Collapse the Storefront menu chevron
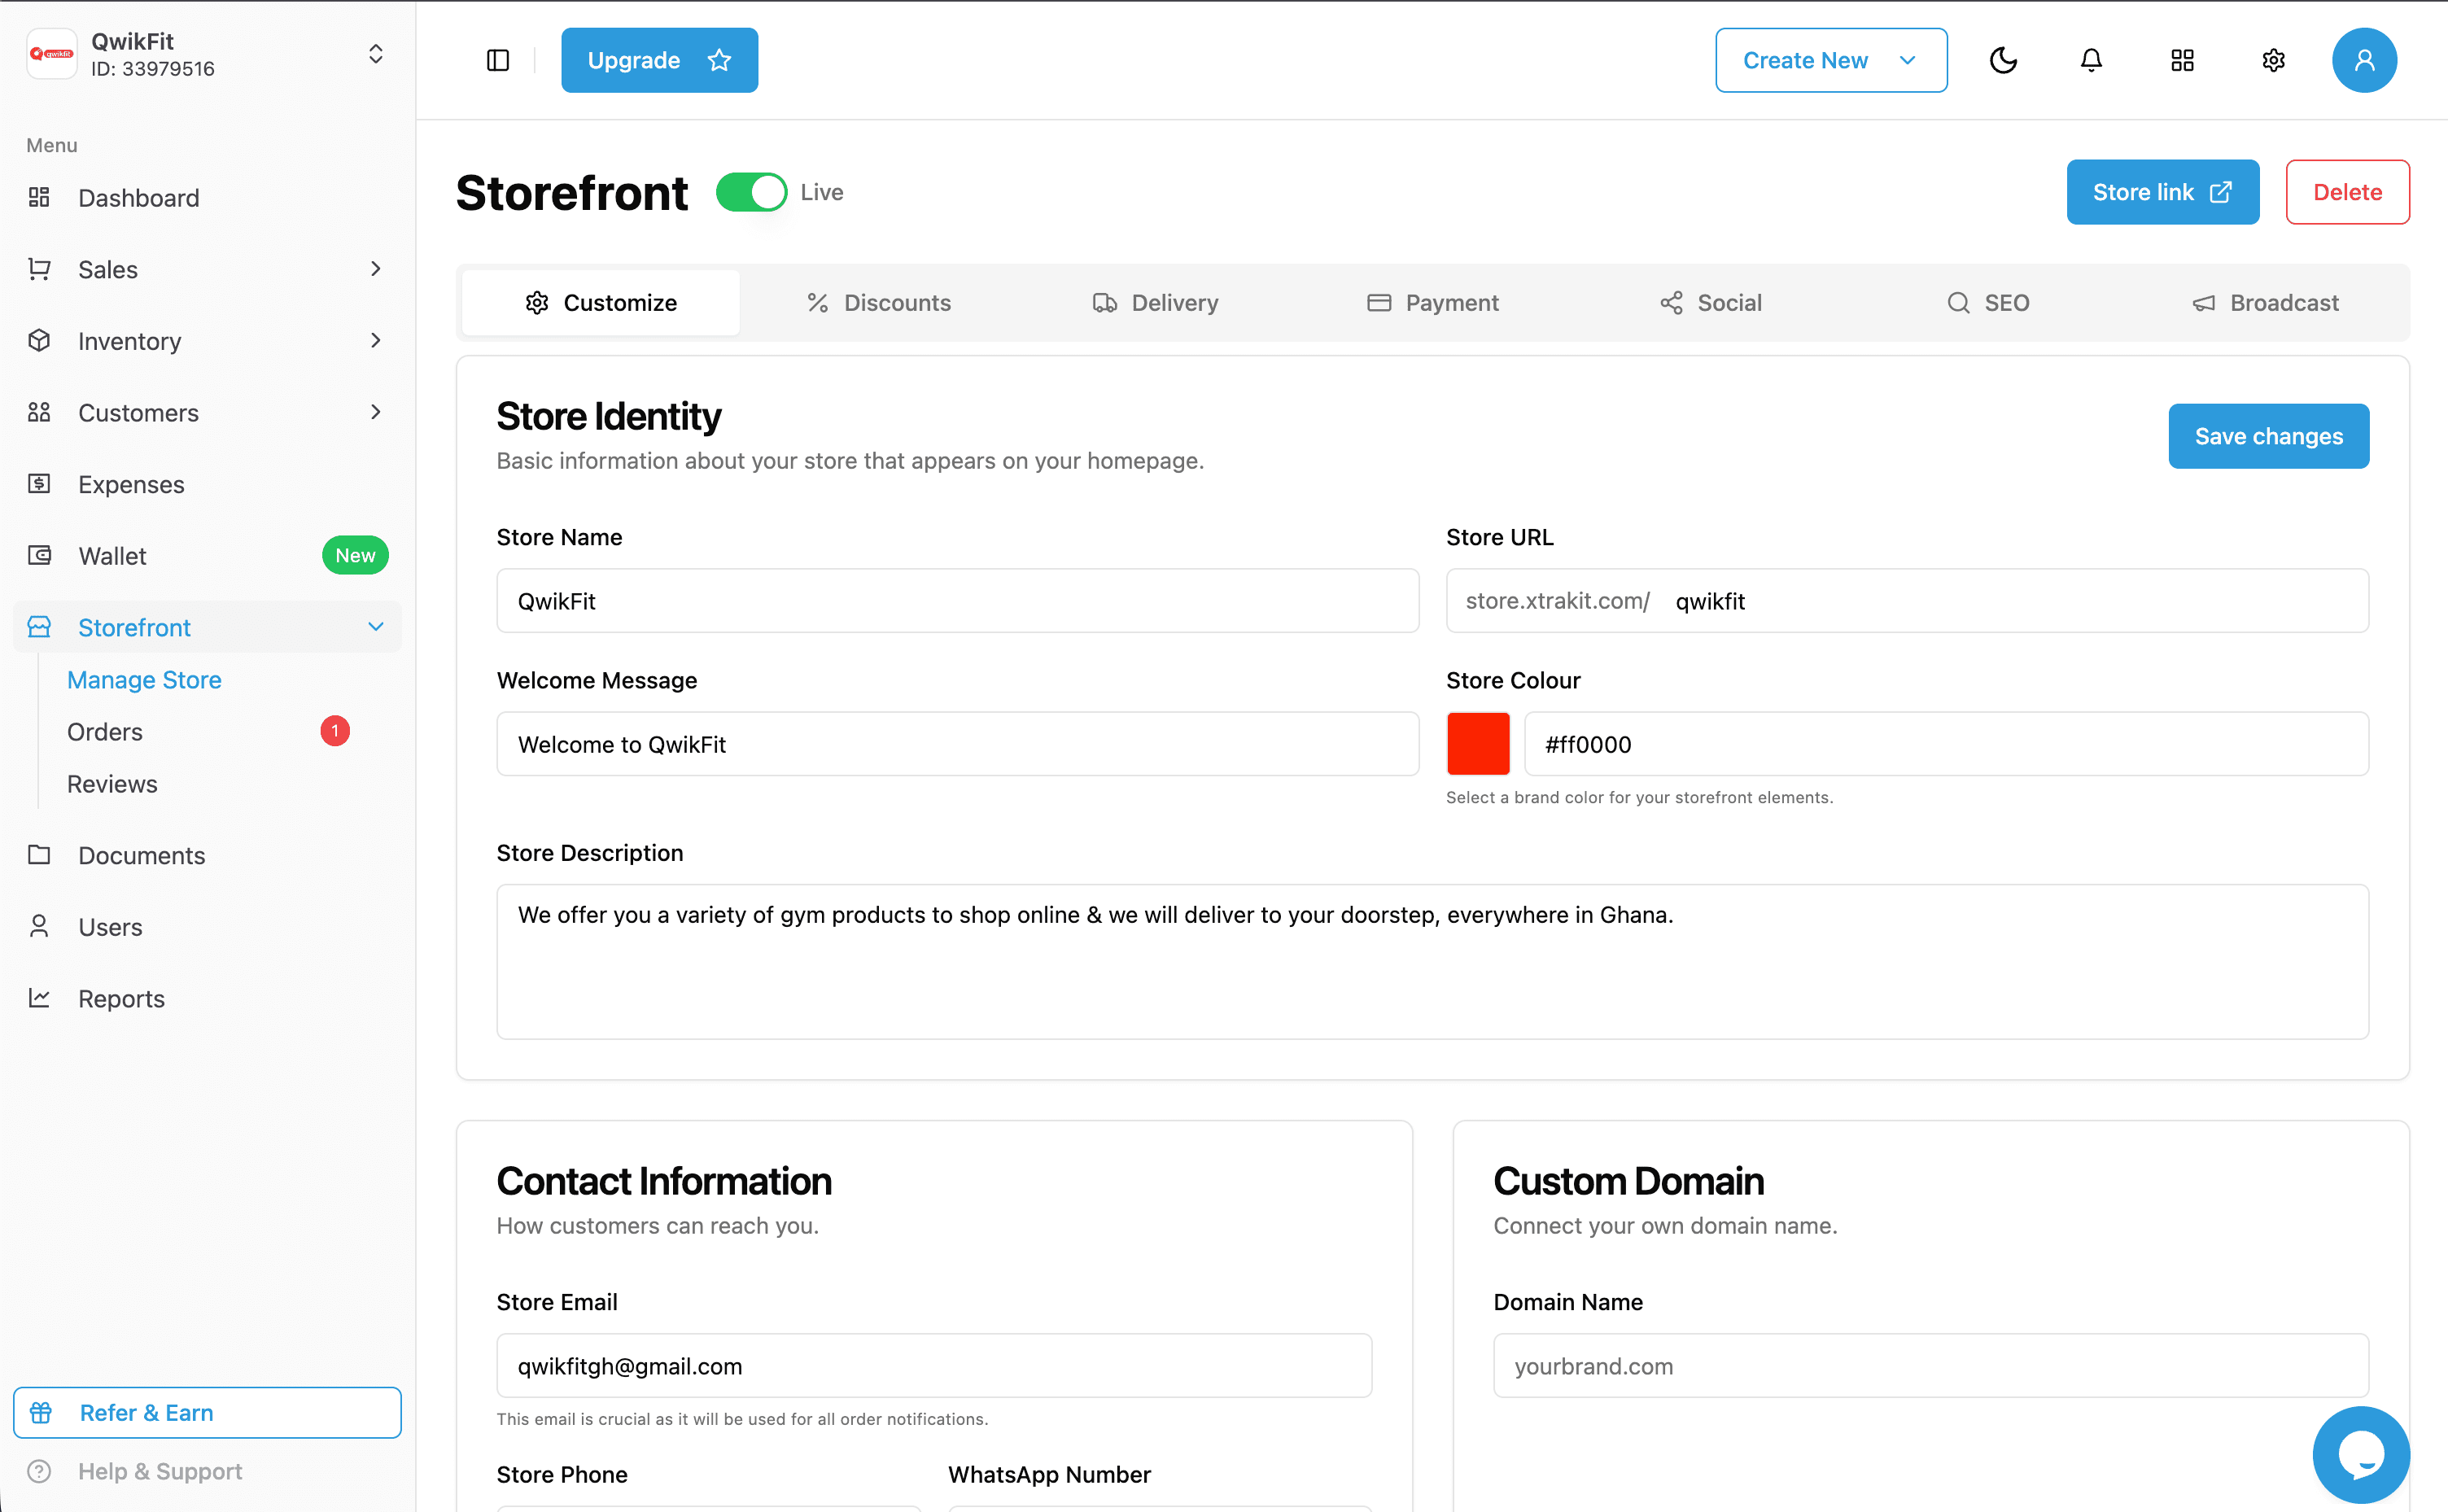2448x1512 pixels. (376, 627)
